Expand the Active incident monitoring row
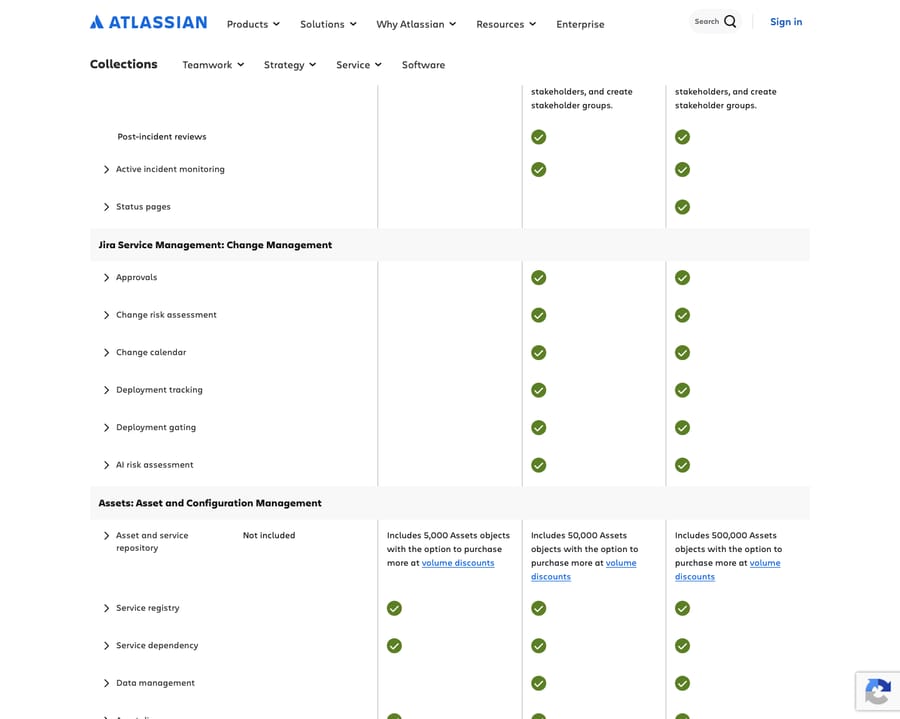The height and width of the screenshot is (719, 900). click(106, 169)
